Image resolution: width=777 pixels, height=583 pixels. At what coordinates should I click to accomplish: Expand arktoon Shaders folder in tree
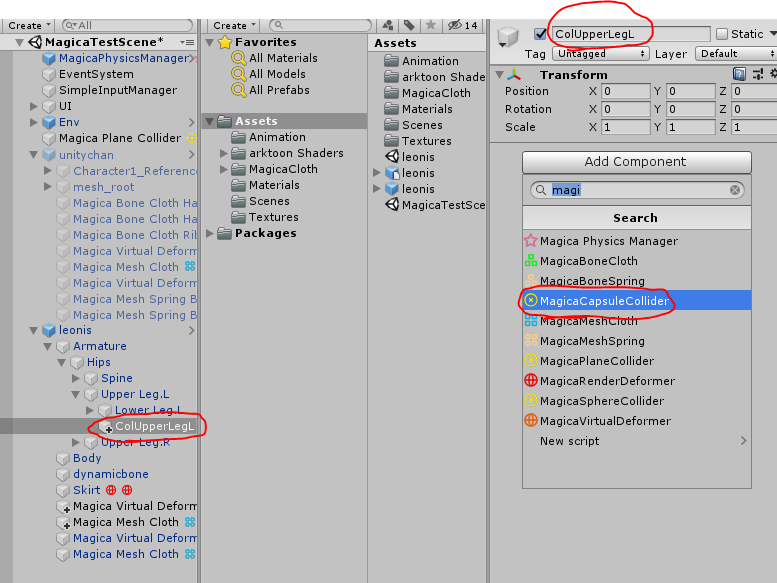[223, 154]
